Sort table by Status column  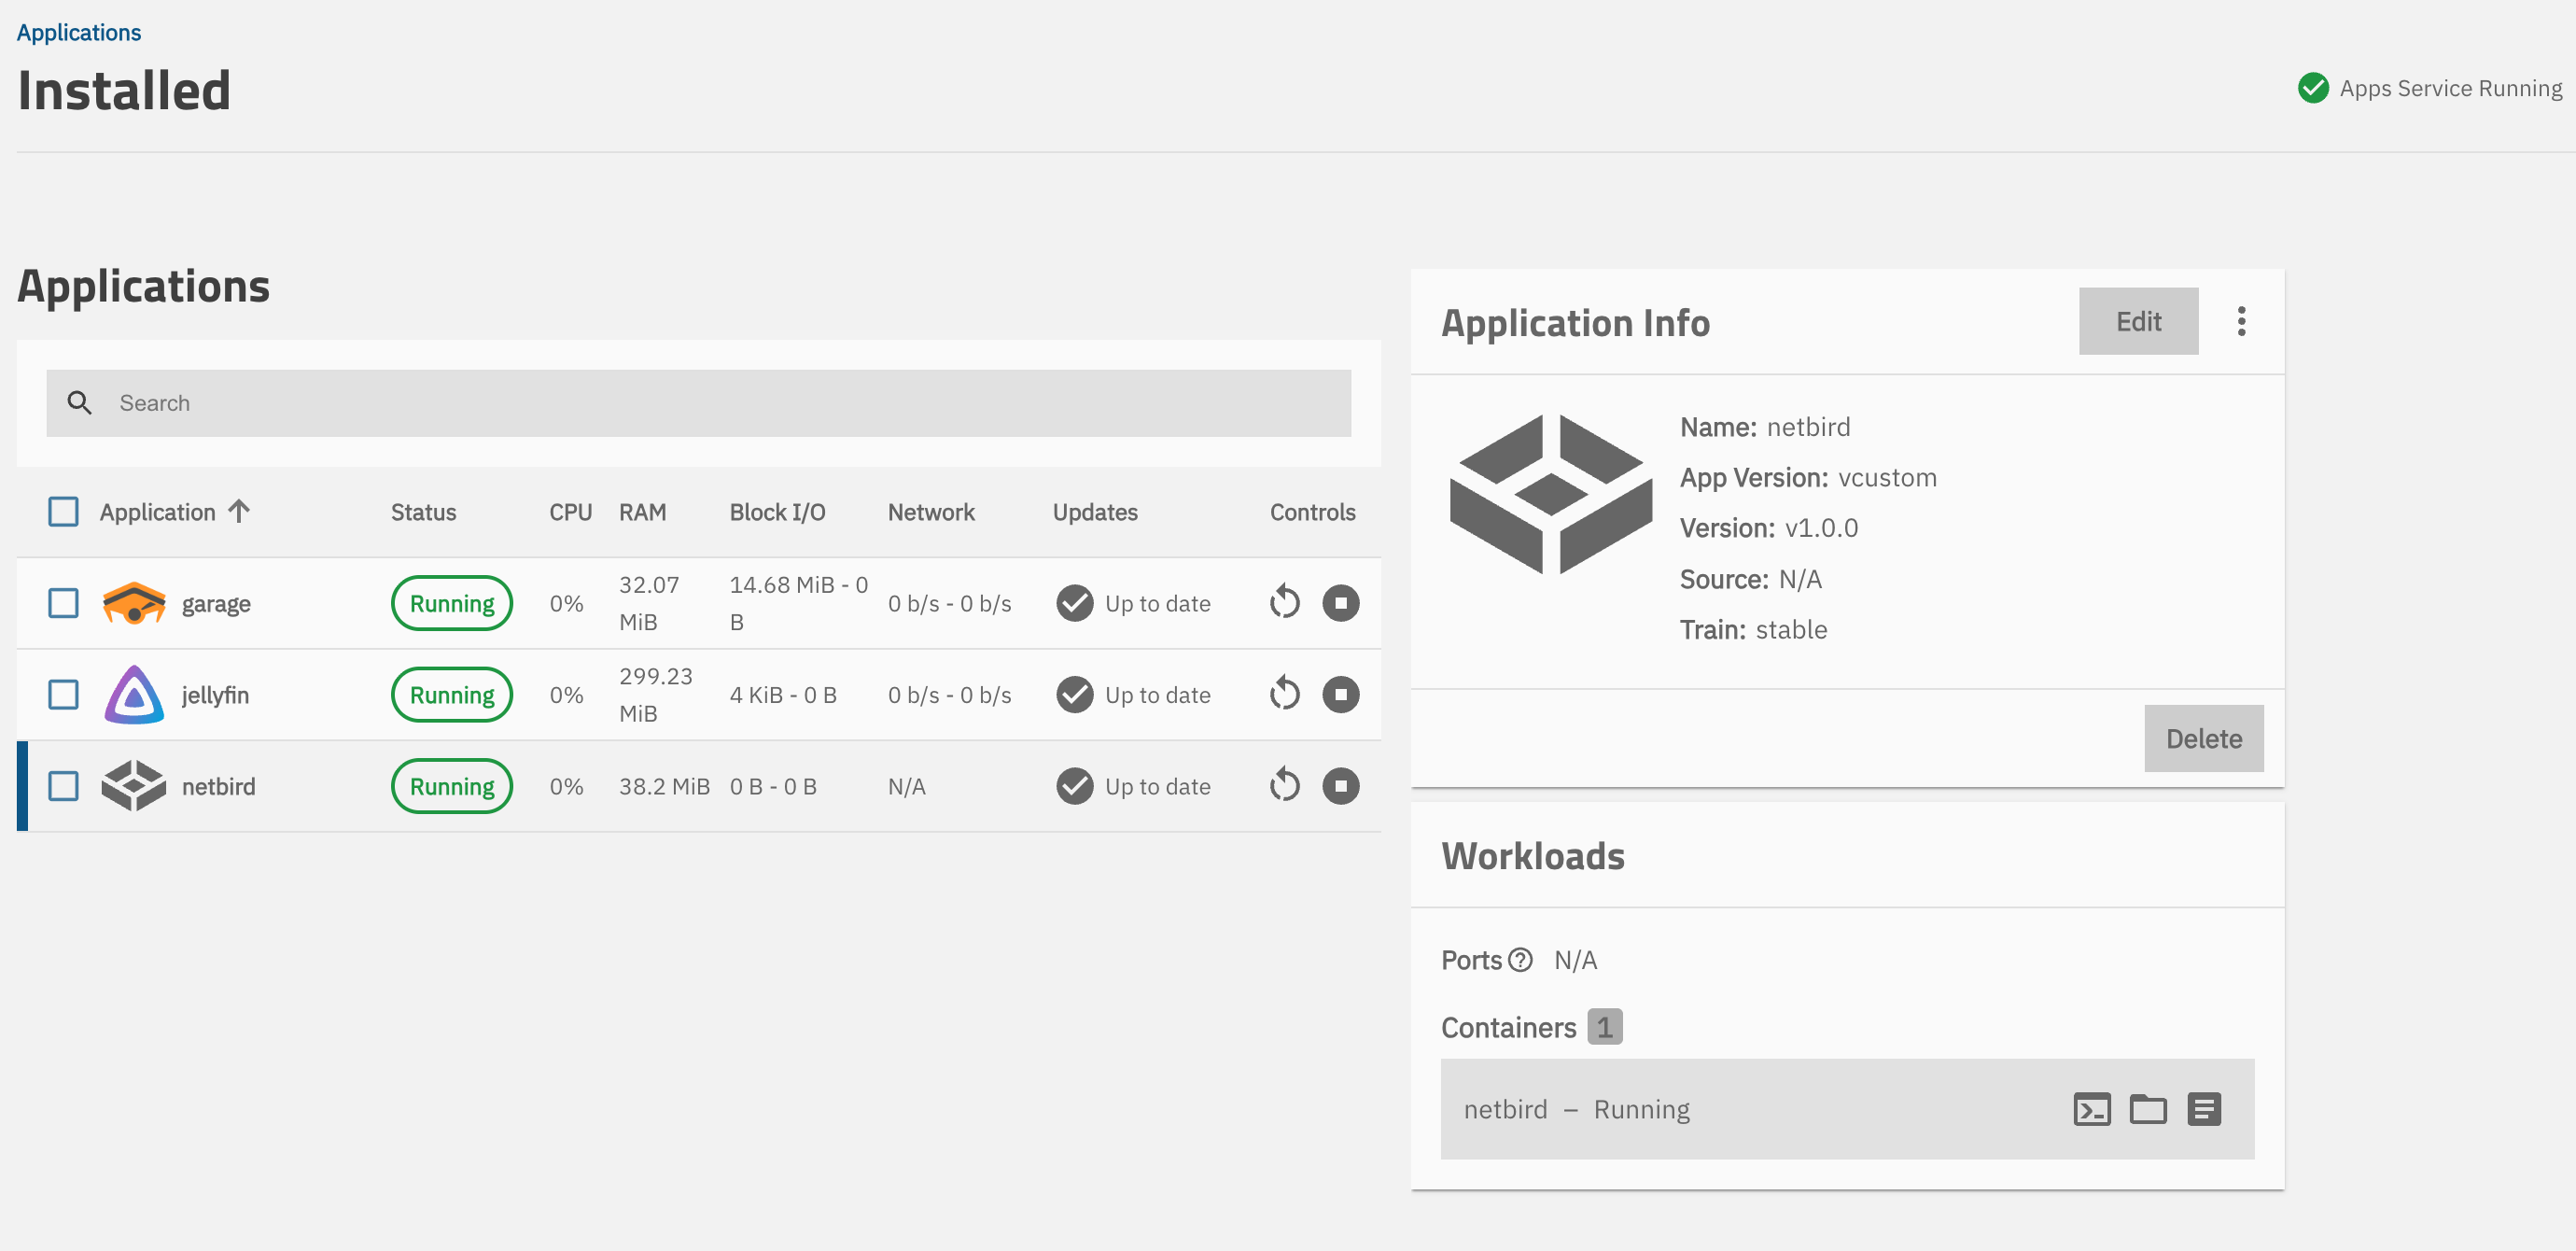click(423, 512)
